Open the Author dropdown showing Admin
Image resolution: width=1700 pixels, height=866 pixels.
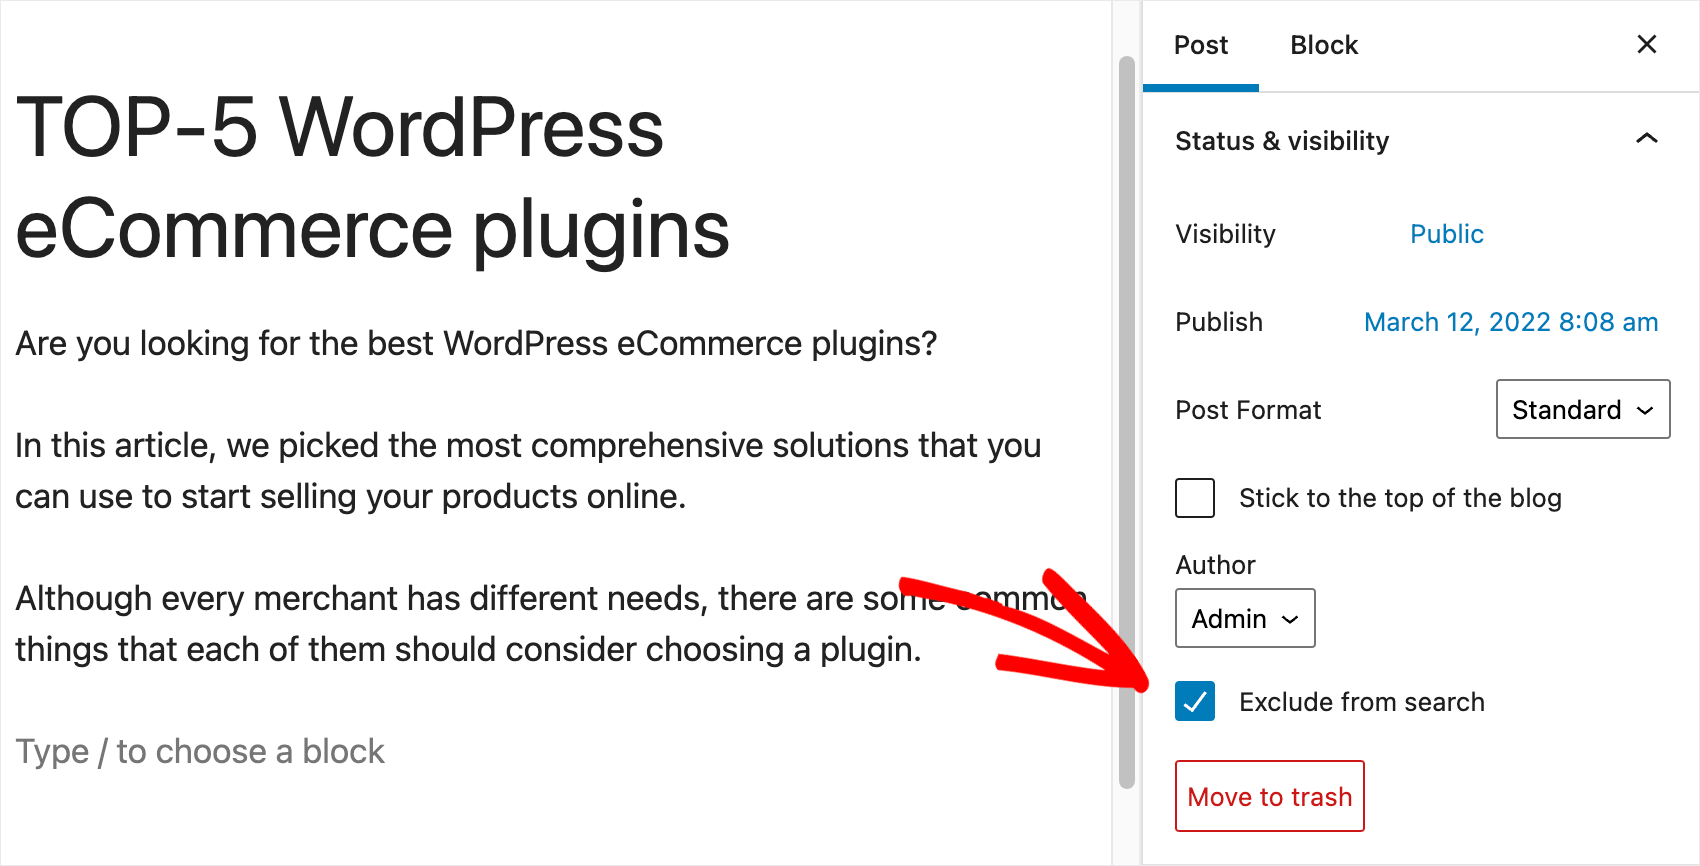(1244, 618)
